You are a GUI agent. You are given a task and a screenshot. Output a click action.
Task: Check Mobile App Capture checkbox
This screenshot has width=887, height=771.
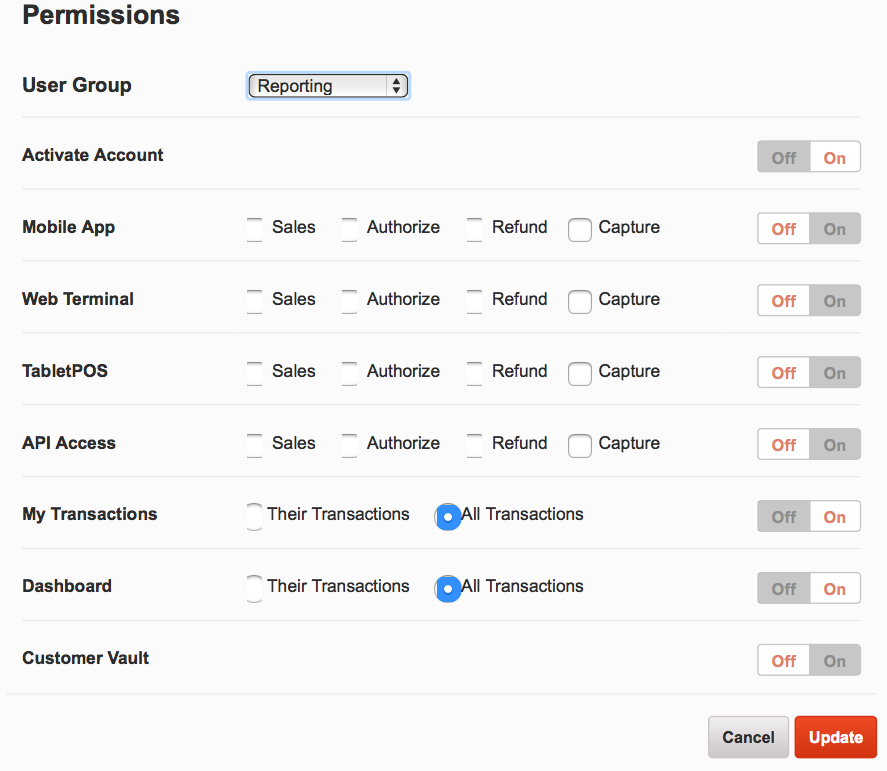coord(580,230)
